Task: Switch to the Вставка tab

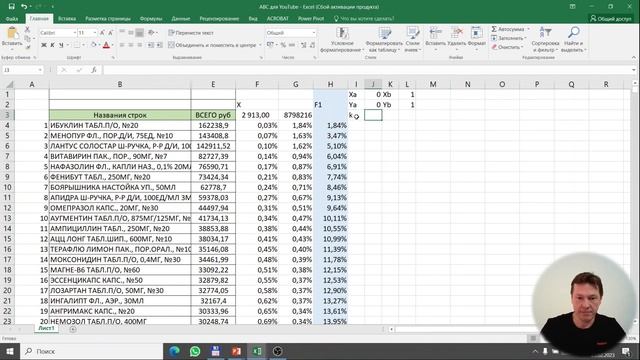Action: point(67,18)
